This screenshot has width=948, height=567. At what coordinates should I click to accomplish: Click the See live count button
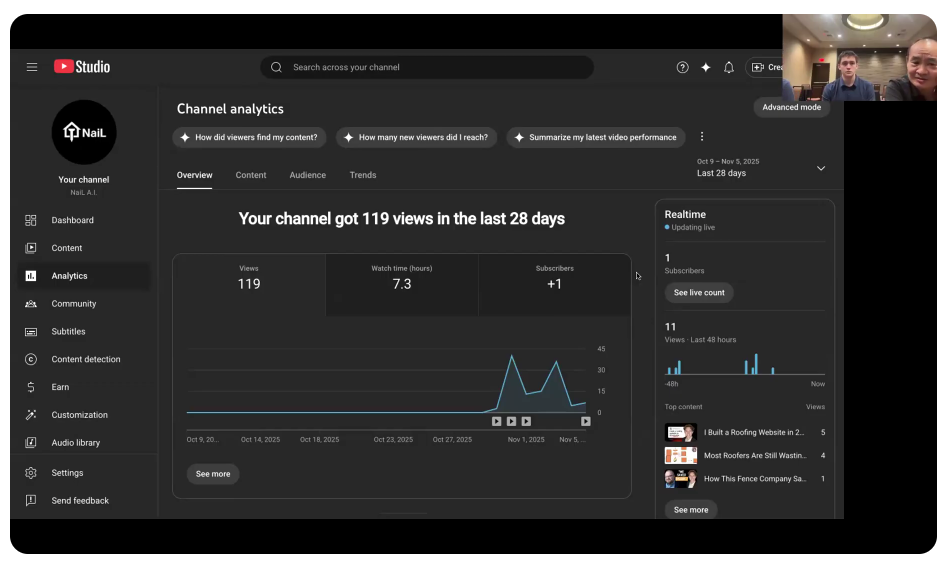699,293
